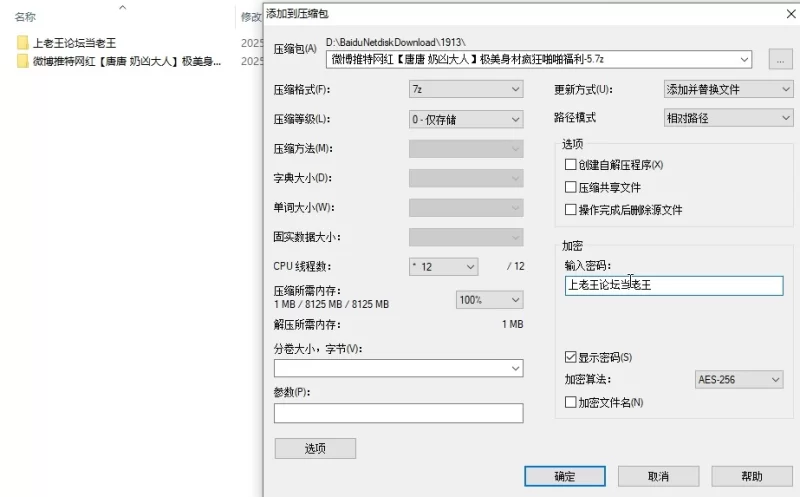Click the 路径模式 label

click(x=575, y=117)
